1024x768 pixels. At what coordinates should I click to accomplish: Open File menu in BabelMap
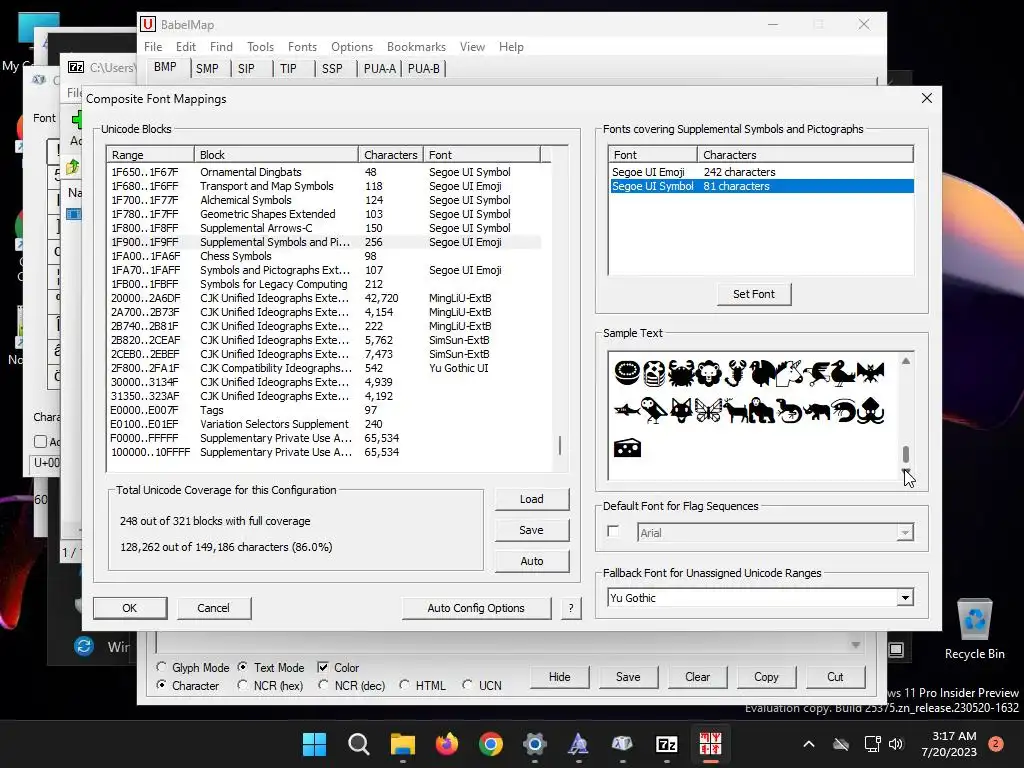153,47
